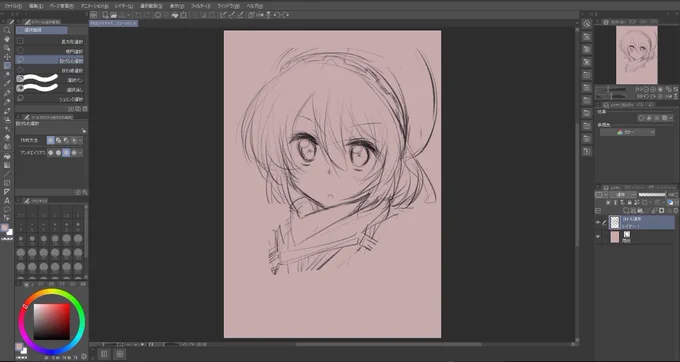Click the canvas horizontal scrollbar
The image size is (680, 362).
pyautogui.click(x=388, y=345)
